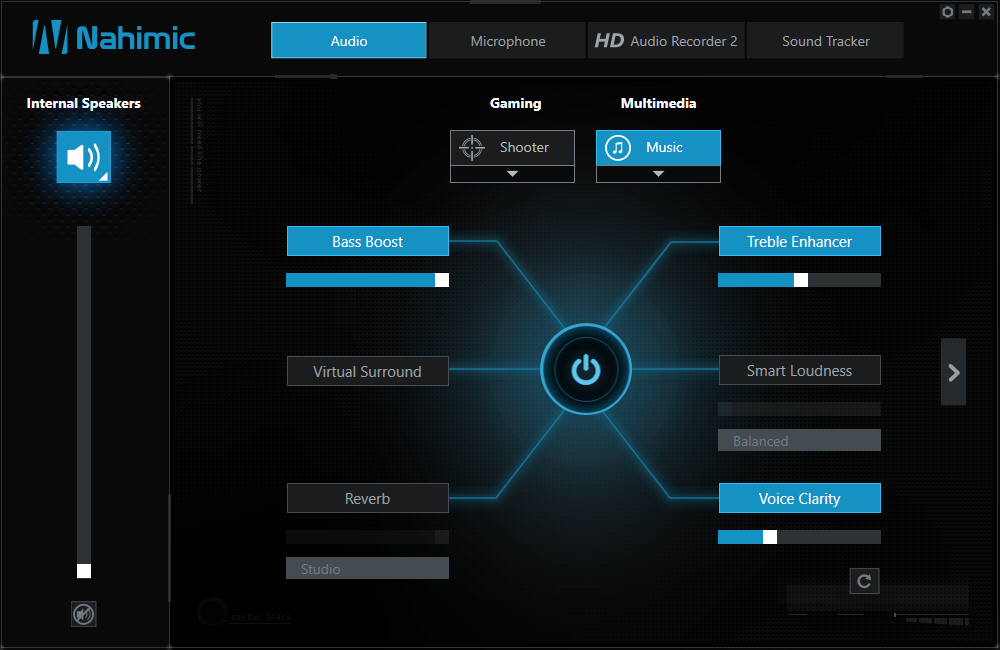Toggle the central Nahimic power button
This screenshot has height=650, width=1000.
[585, 369]
